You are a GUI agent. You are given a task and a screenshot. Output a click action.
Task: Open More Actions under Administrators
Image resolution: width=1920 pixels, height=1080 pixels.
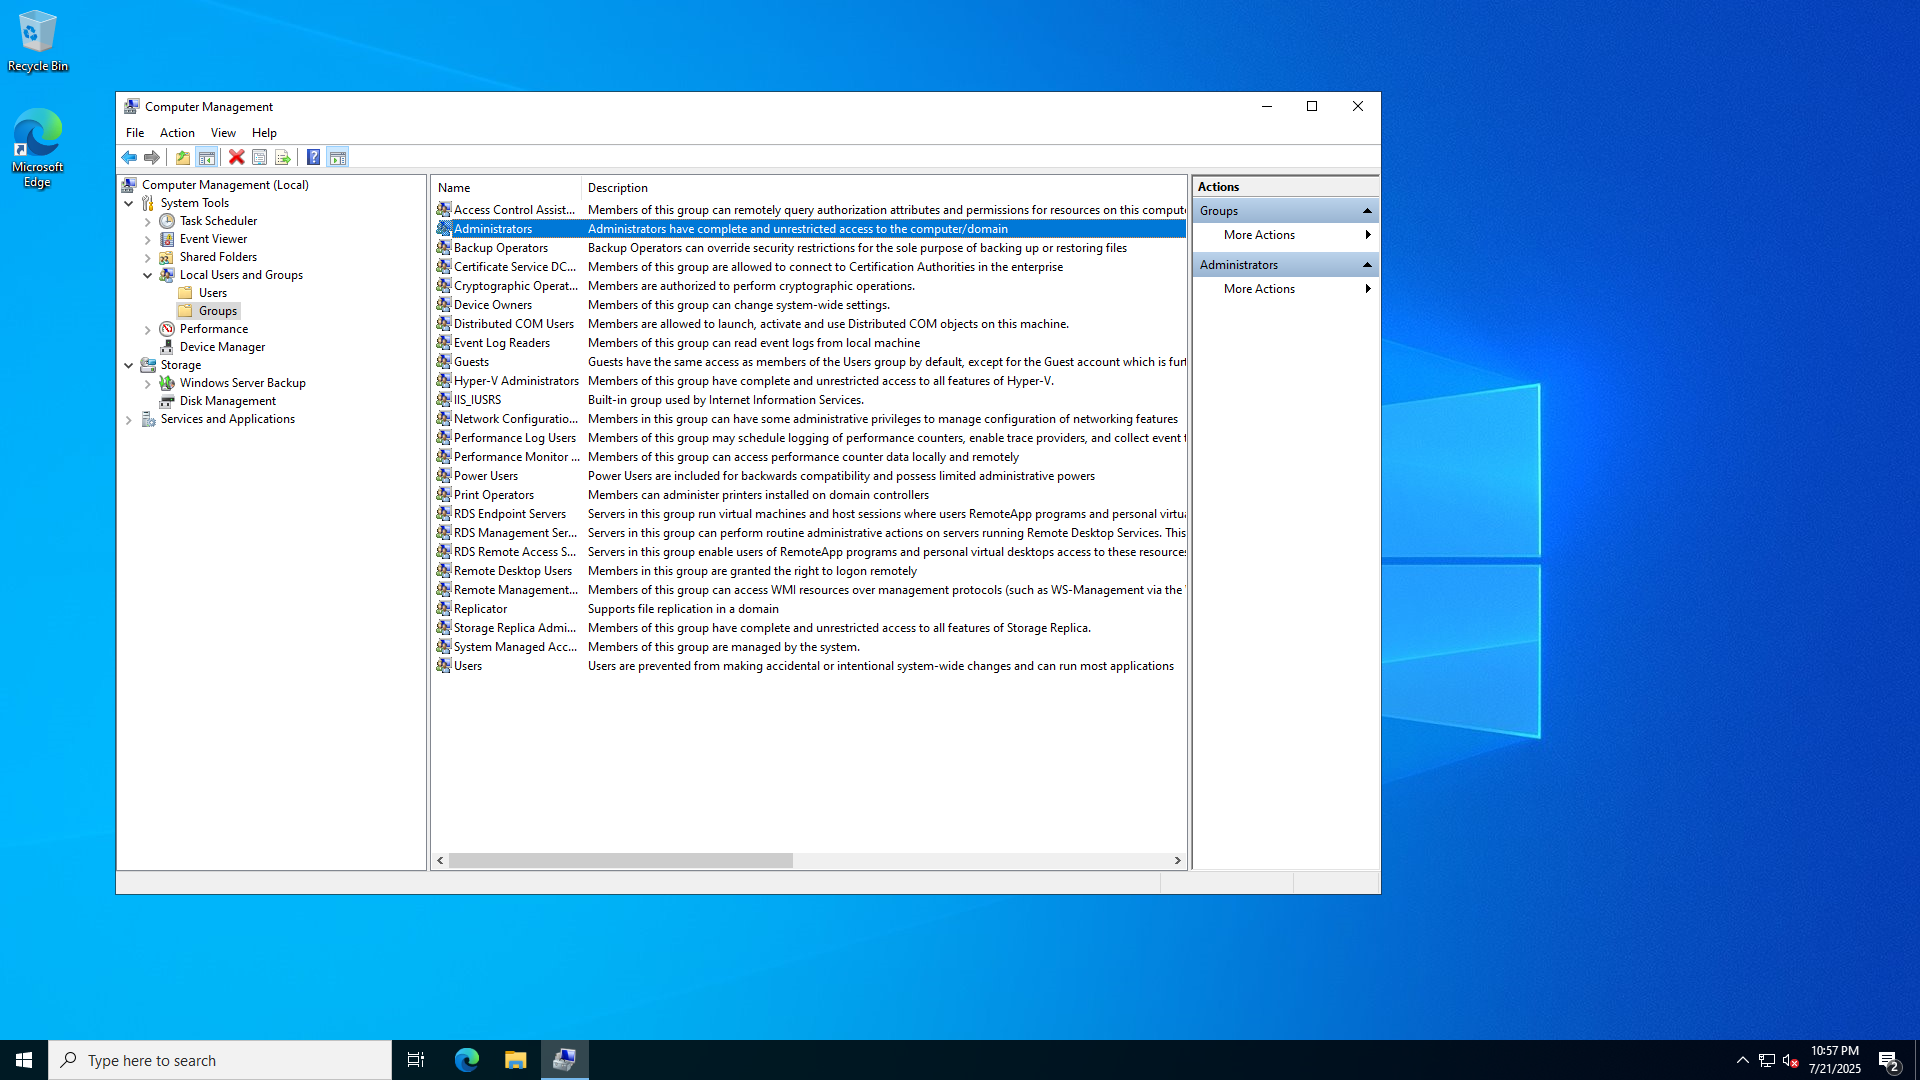pos(1260,289)
